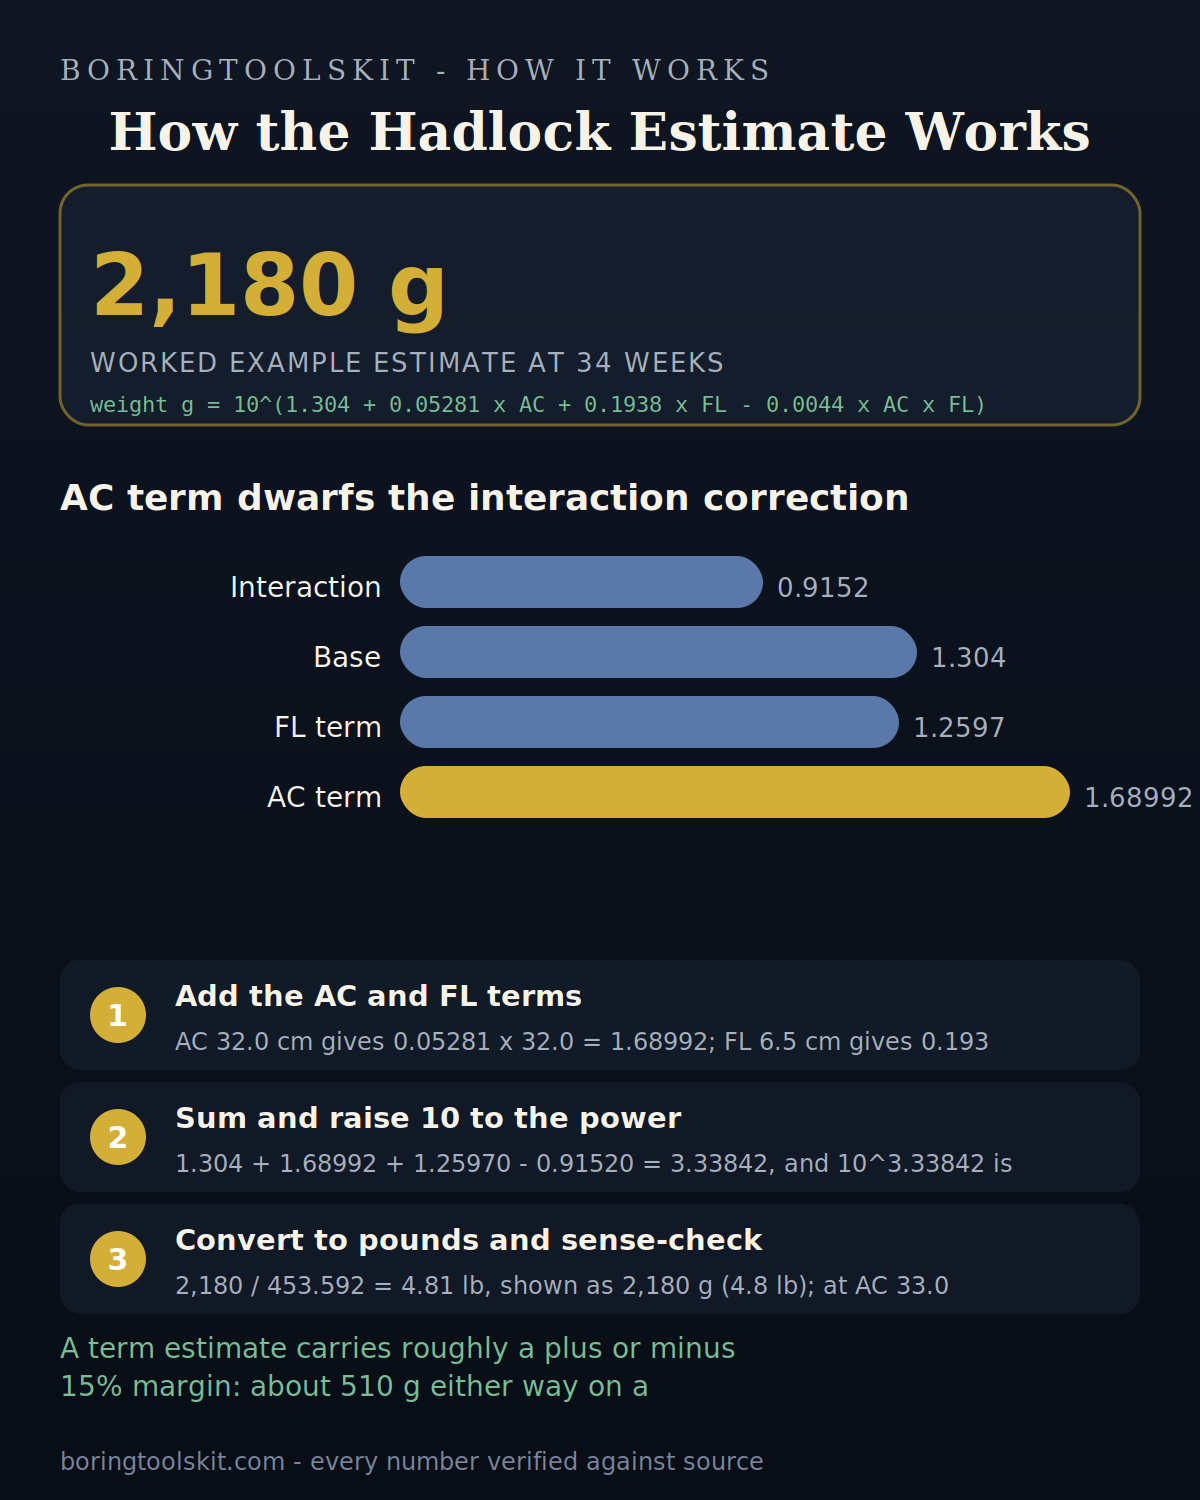1200x1500 pixels.
Task: Click the Hadlock weight formula text
Action: [x=538, y=405]
